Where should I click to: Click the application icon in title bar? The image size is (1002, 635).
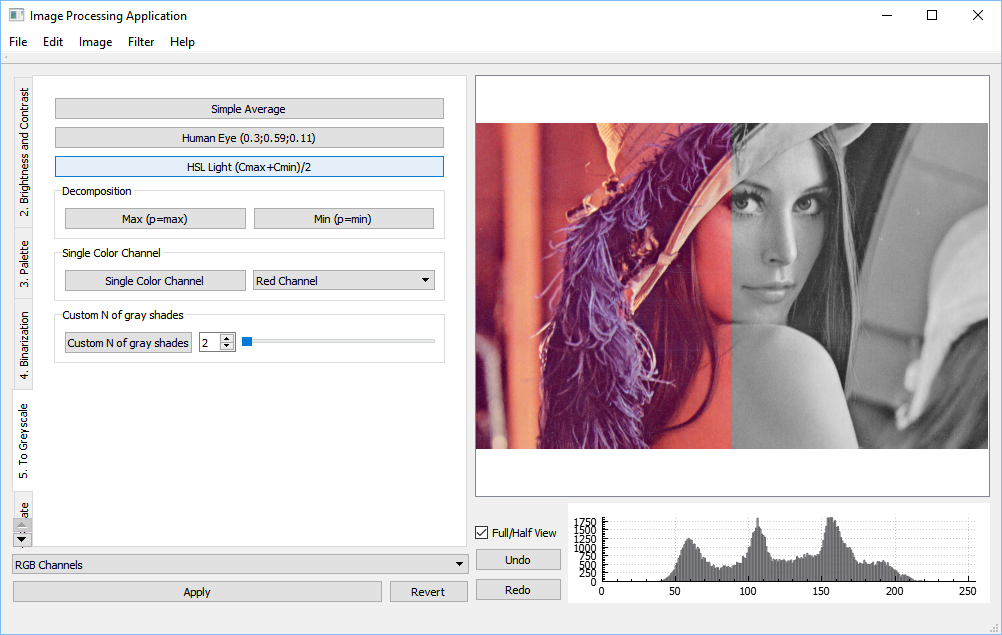tap(17, 15)
